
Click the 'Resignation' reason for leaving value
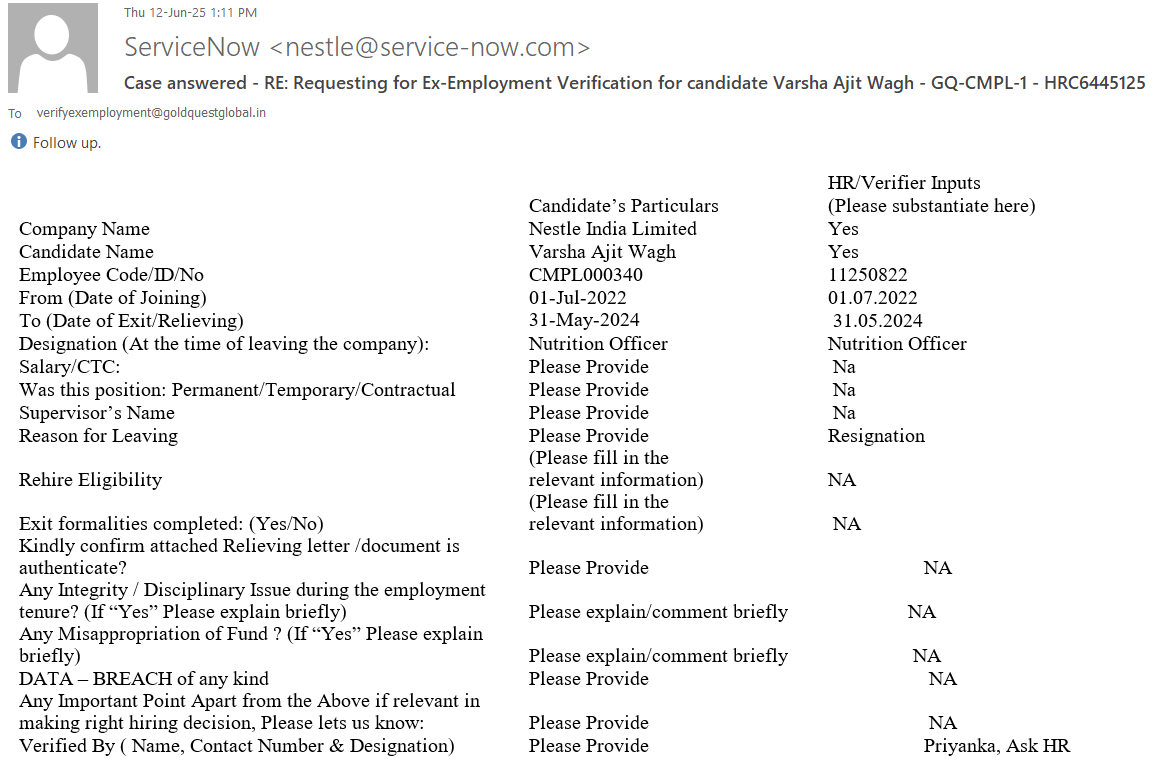click(876, 436)
